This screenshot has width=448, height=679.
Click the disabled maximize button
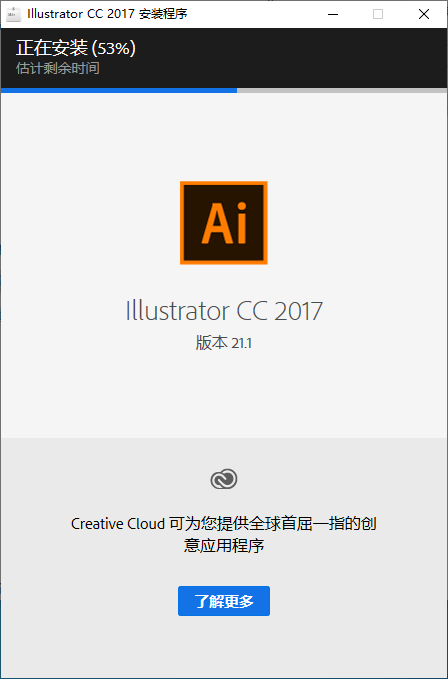point(378,14)
